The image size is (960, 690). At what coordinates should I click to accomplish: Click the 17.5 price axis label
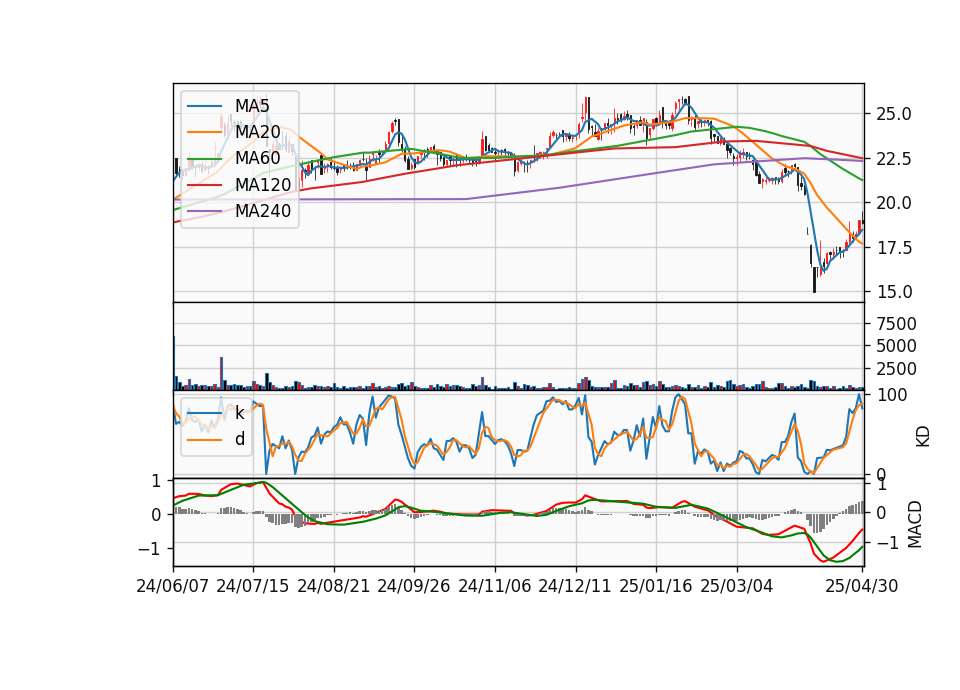(894, 248)
